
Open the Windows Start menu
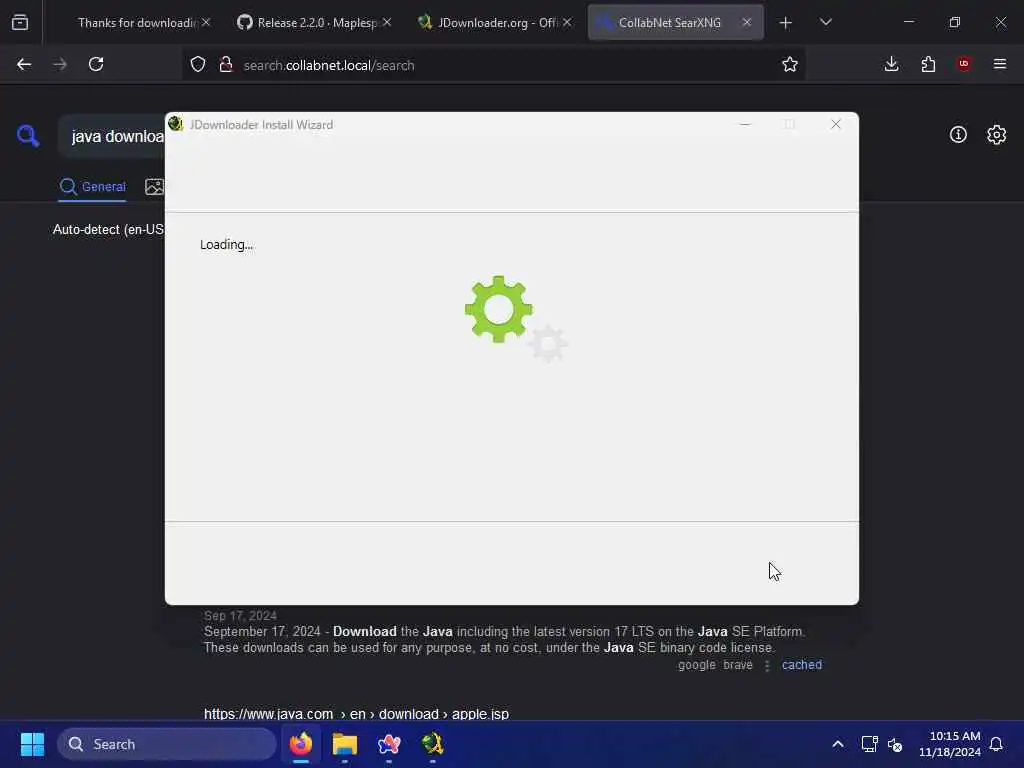tap(32, 744)
